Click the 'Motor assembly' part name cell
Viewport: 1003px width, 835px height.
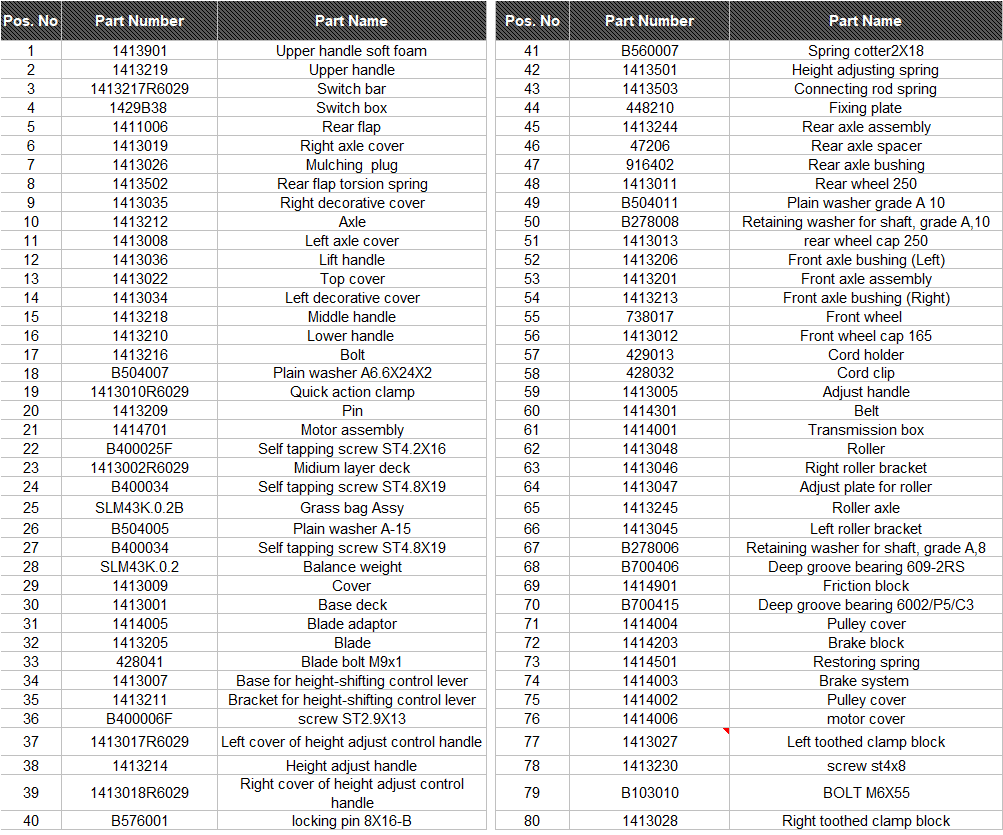point(351,430)
